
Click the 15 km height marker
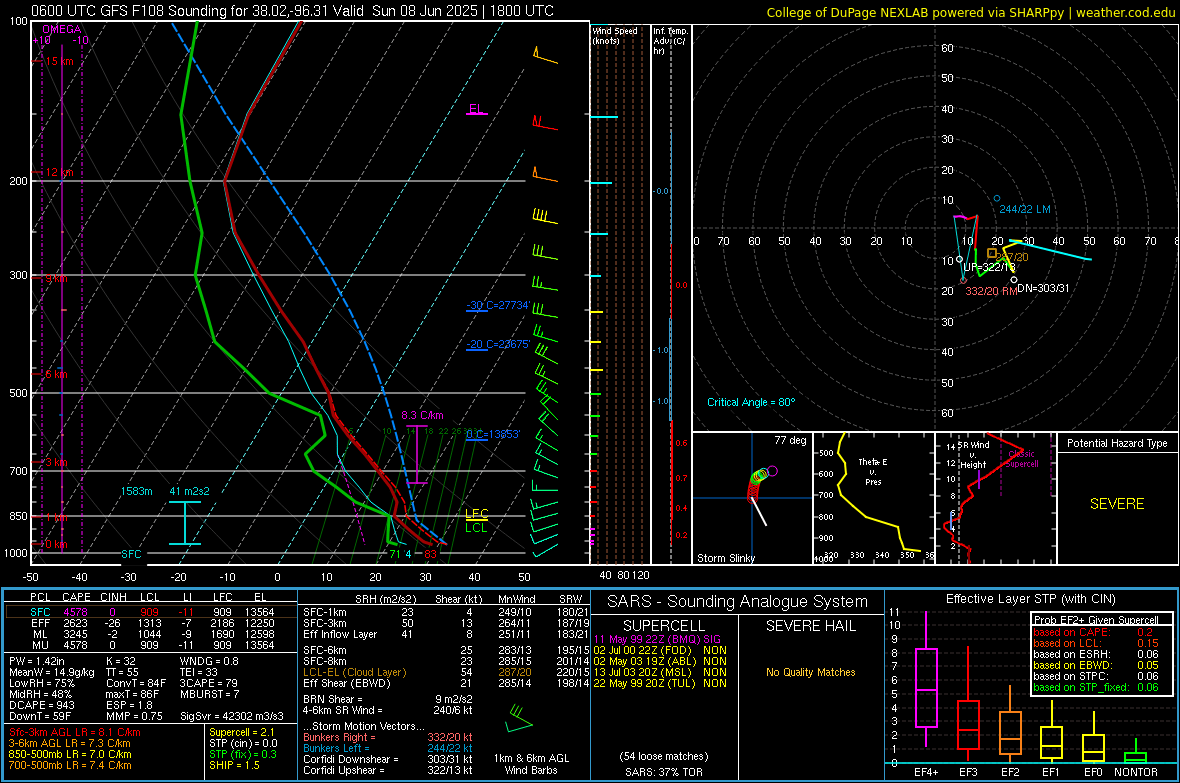[59, 61]
